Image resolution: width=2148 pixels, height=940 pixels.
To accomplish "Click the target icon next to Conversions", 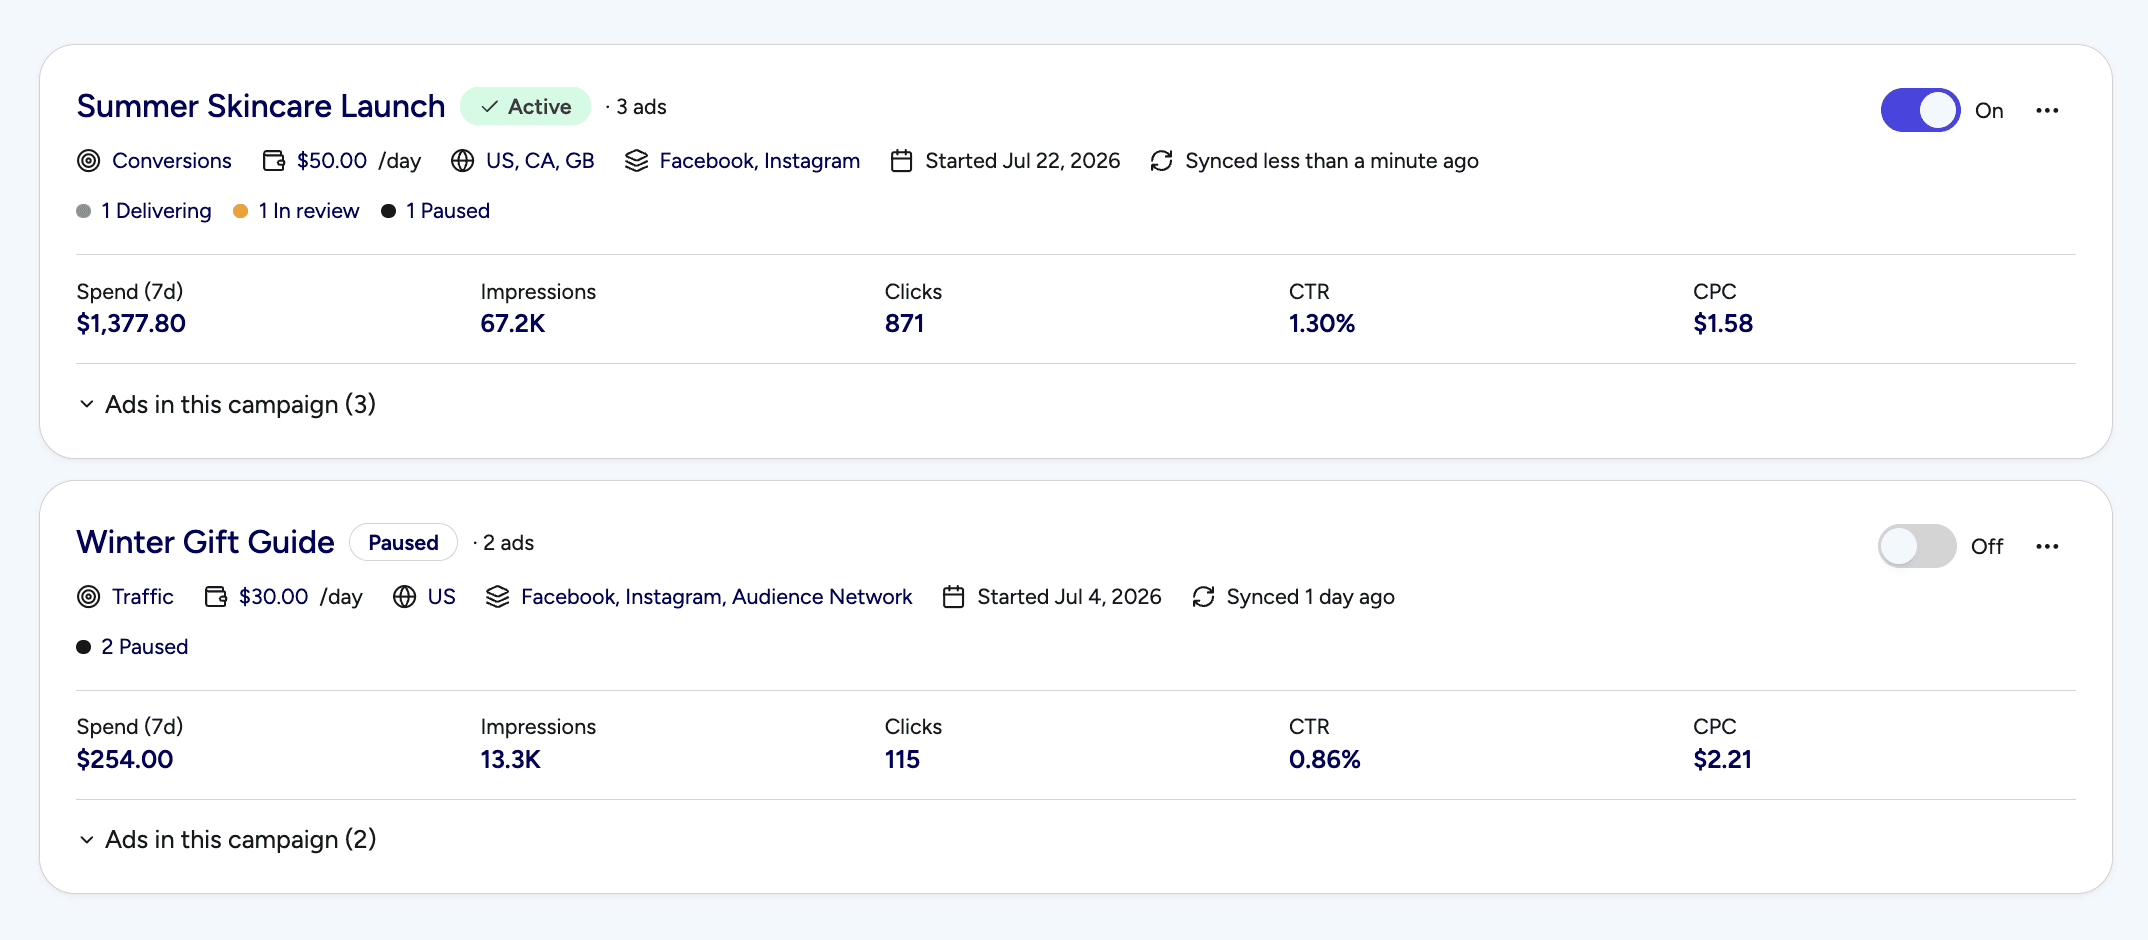I will tap(89, 161).
